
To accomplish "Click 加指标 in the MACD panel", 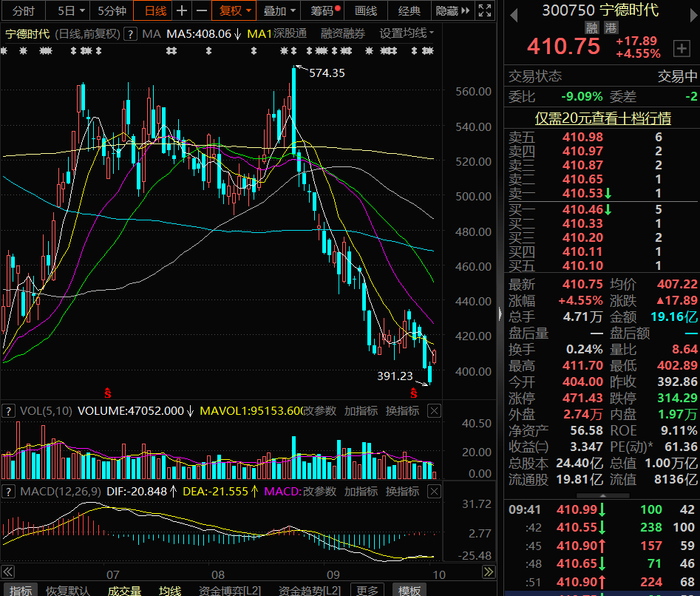I will click(x=361, y=492).
